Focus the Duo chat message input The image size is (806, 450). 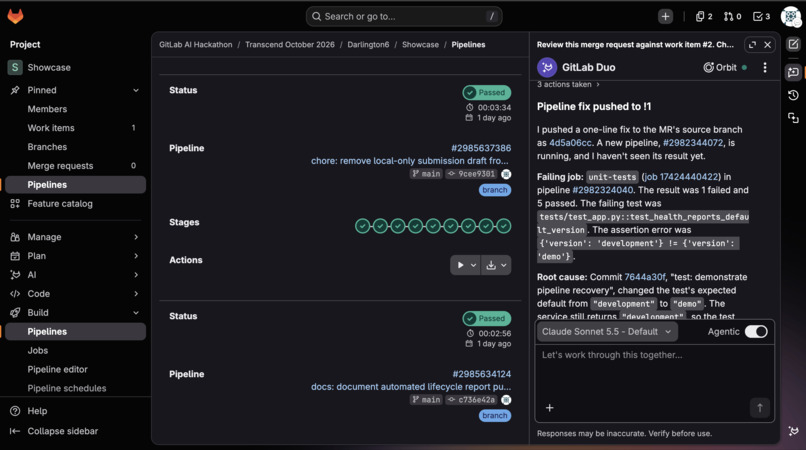(655, 373)
